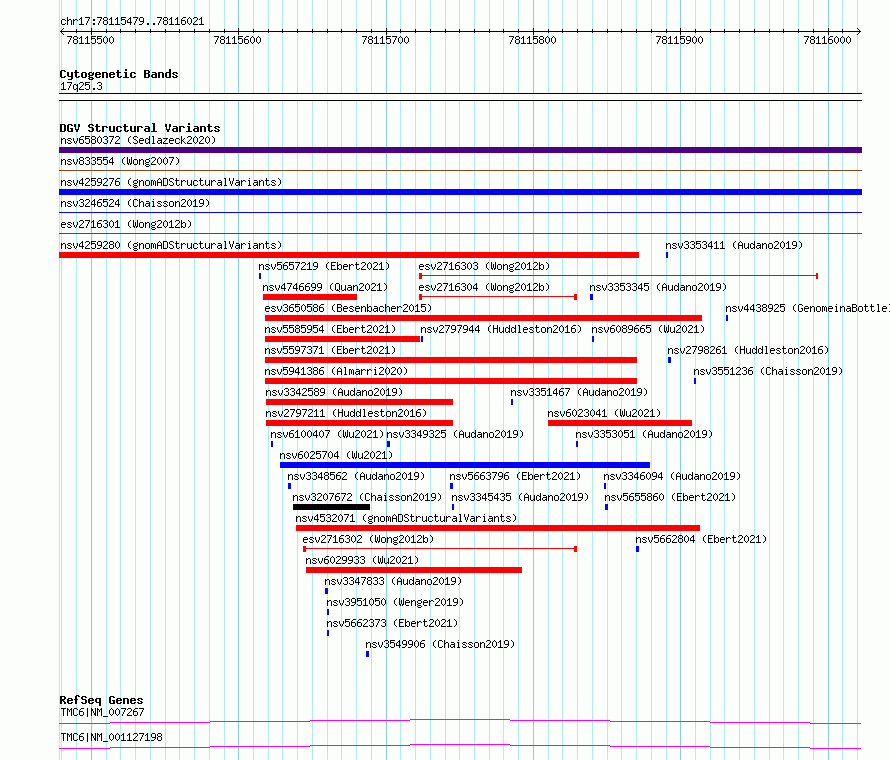Screen dimensions: 890x760
Task: Click nsv3951050 (Wenger2019) label
Action: pos(395,602)
